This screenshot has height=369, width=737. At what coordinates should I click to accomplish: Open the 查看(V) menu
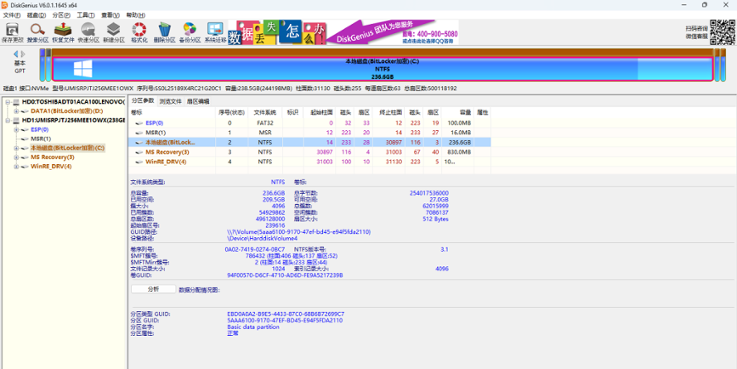tap(110, 15)
